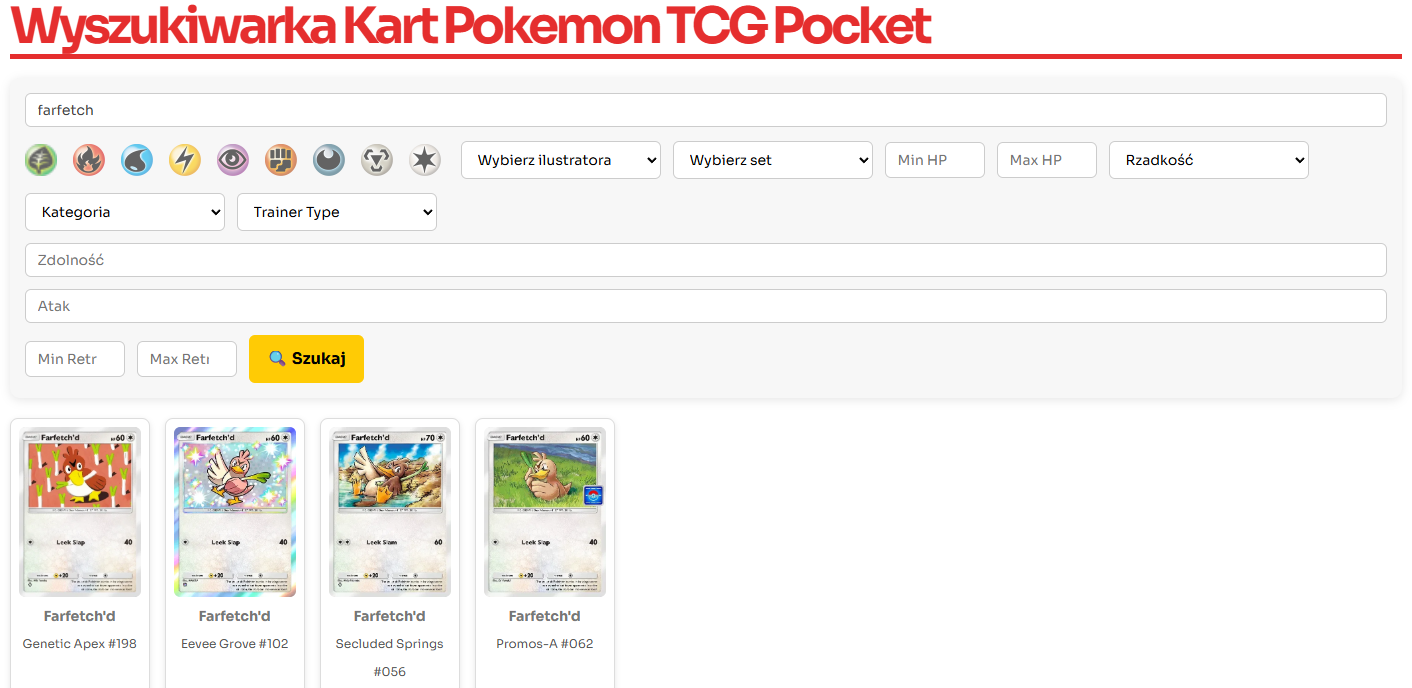Focus the Zdolność text field
The height and width of the screenshot is (688, 1412).
tap(705, 260)
